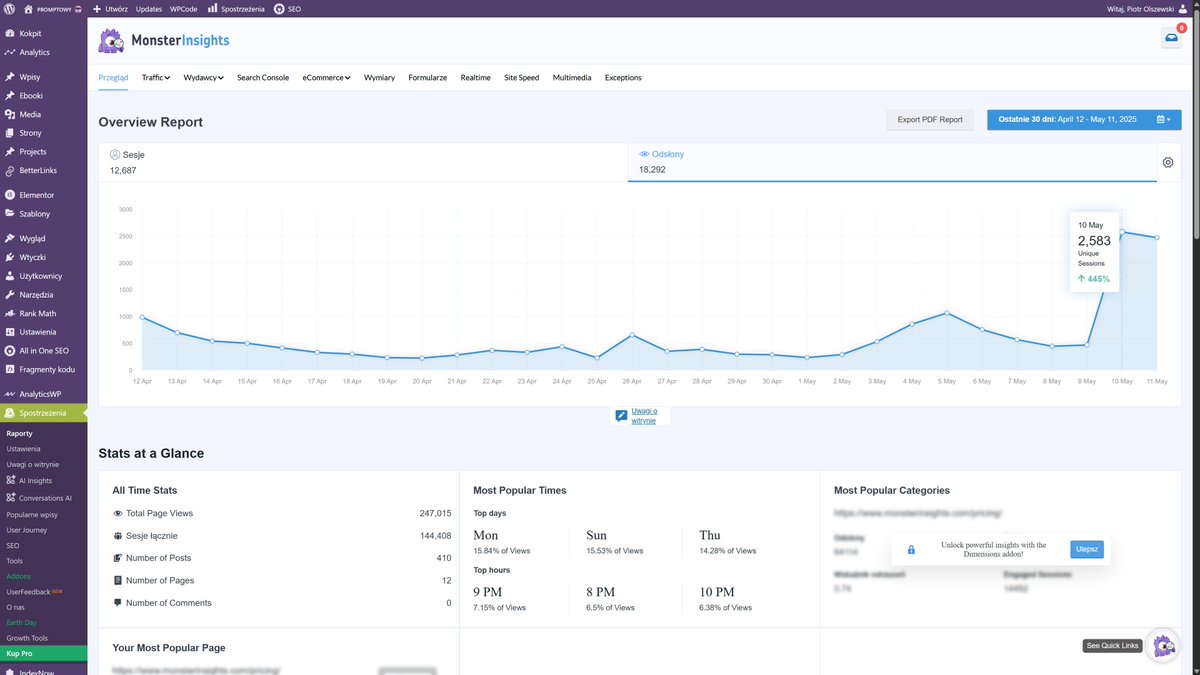
Task: Open the Media library icon
Action: (x=9, y=114)
